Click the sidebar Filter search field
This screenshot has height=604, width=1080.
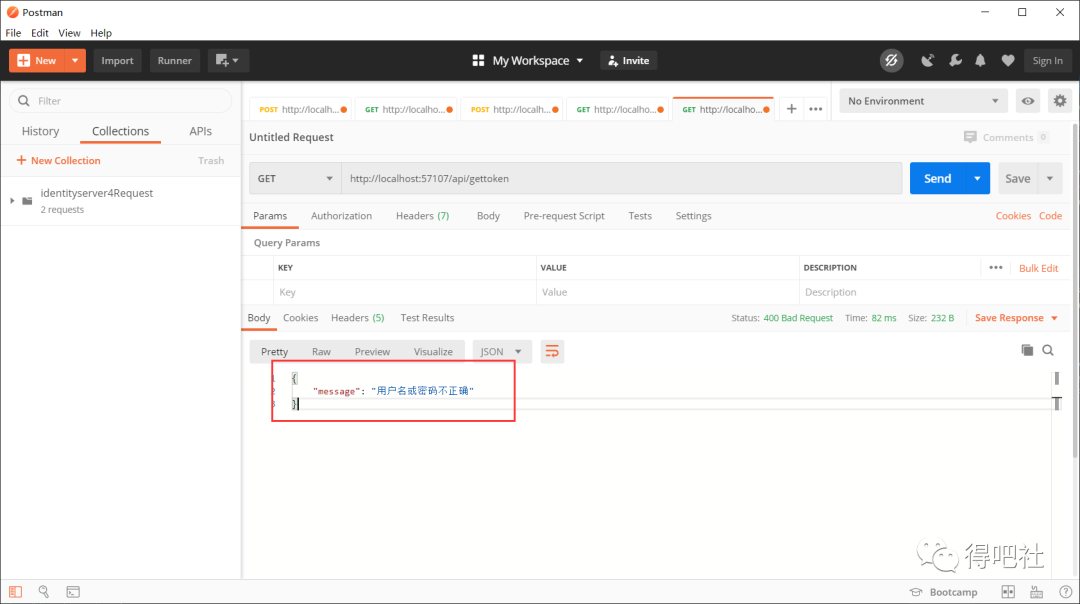121,101
